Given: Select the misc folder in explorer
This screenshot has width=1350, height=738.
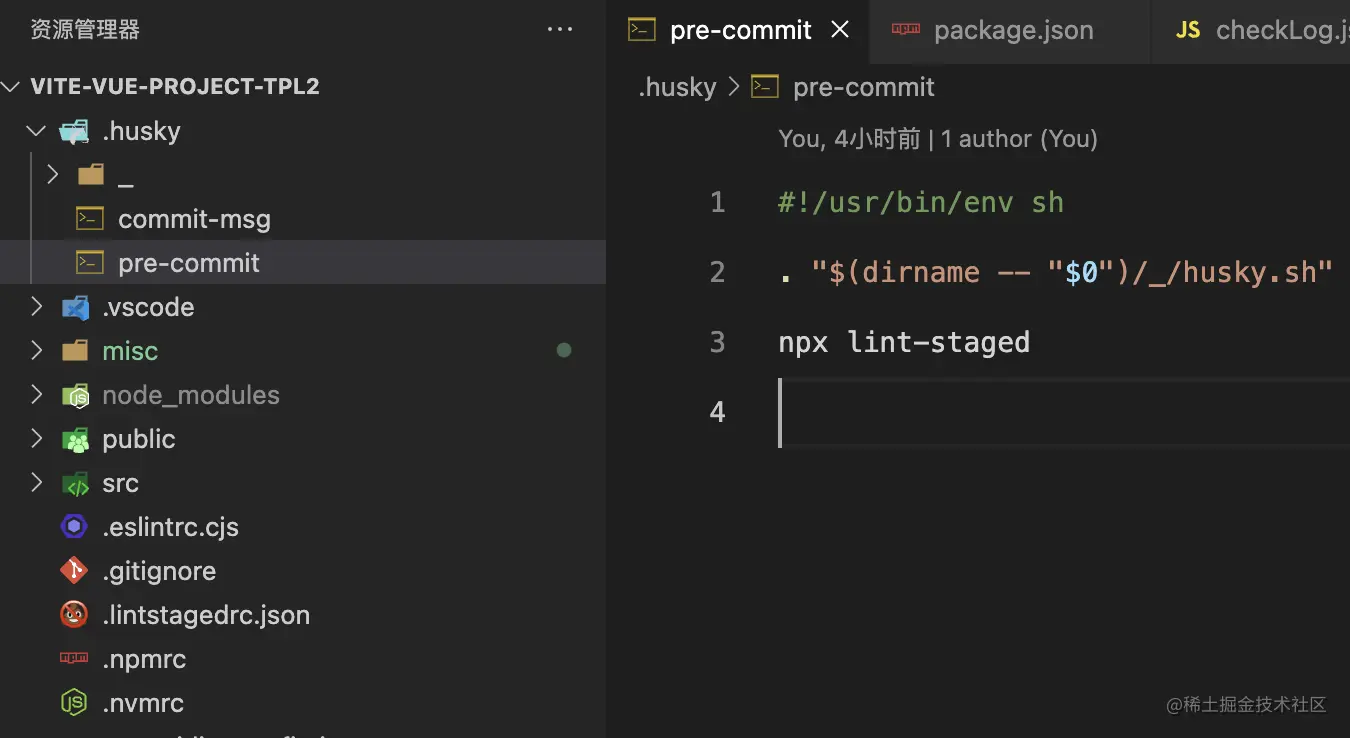Looking at the screenshot, I should click(x=130, y=351).
